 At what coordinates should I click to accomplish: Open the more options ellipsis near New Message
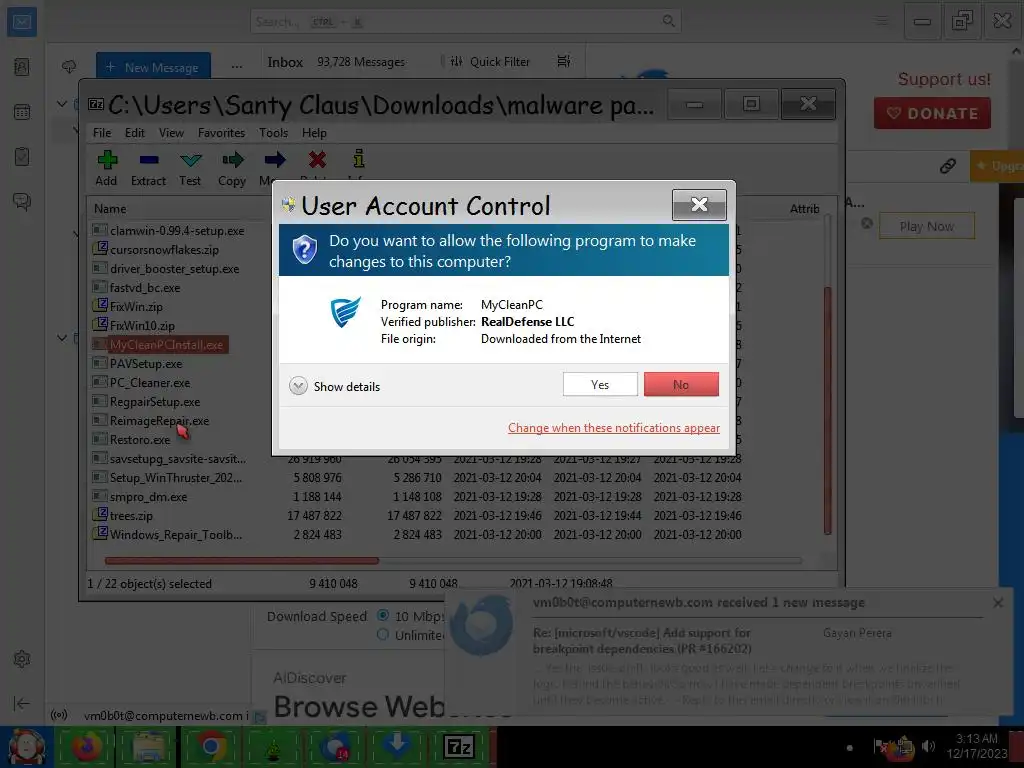coord(236,67)
